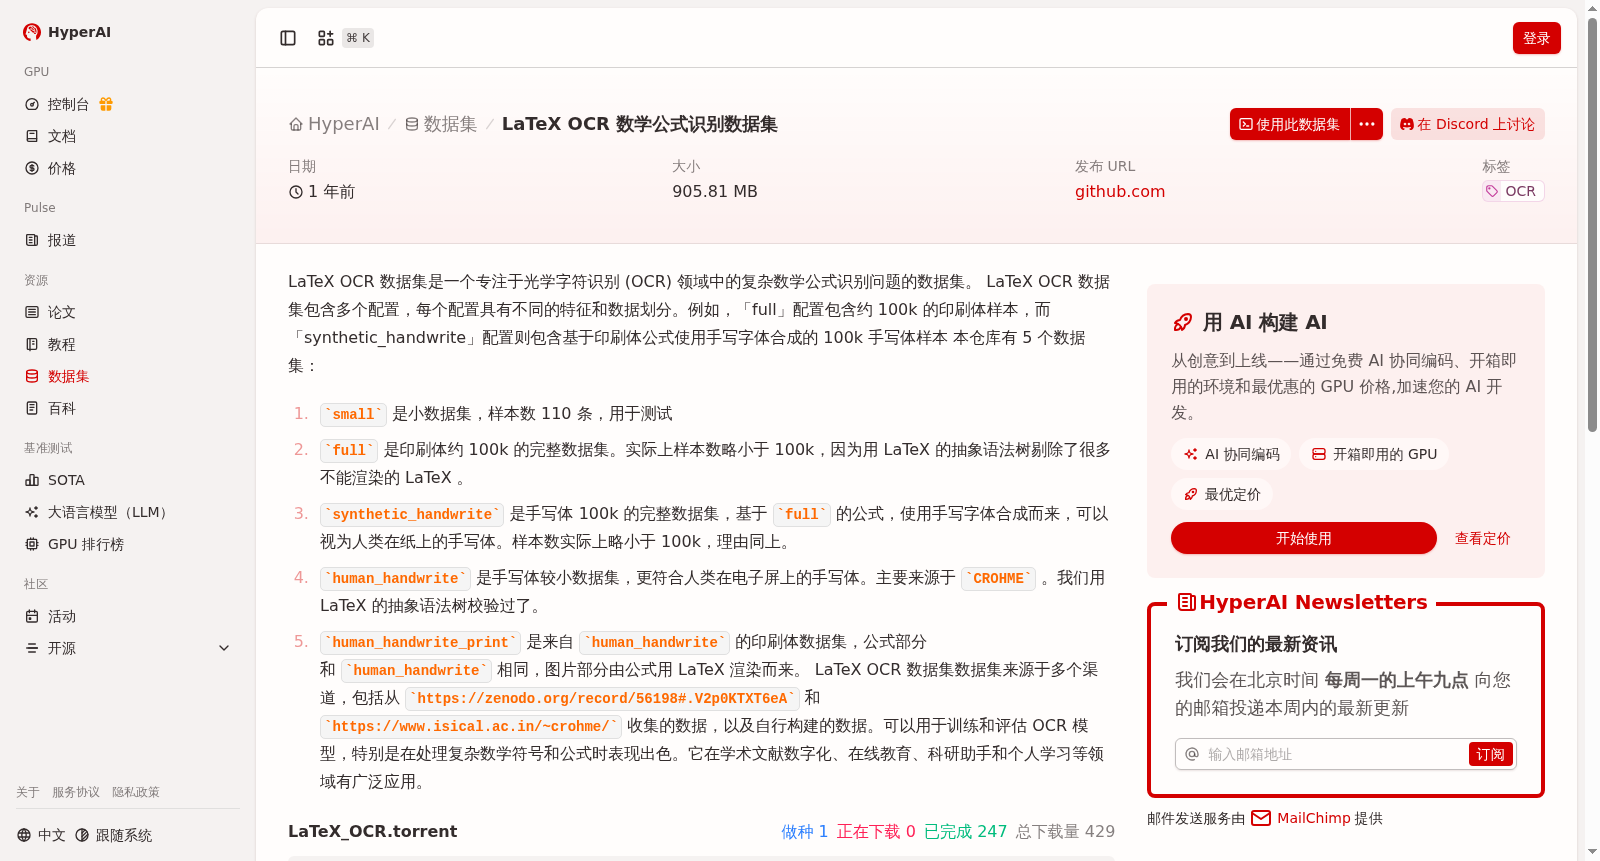Open the 开源 sidebar item
Screen dimensions: 1600x861
pyautogui.click(x=128, y=648)
